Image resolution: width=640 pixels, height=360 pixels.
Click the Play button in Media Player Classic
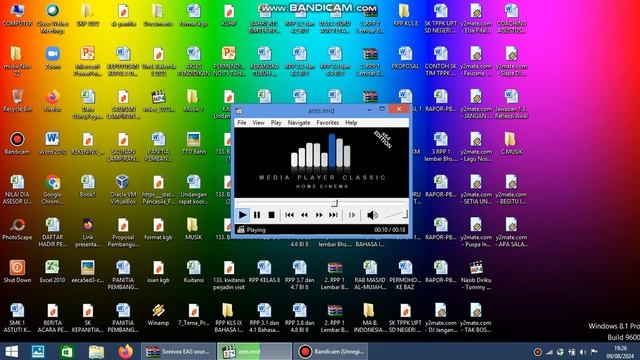coord(242,215)
